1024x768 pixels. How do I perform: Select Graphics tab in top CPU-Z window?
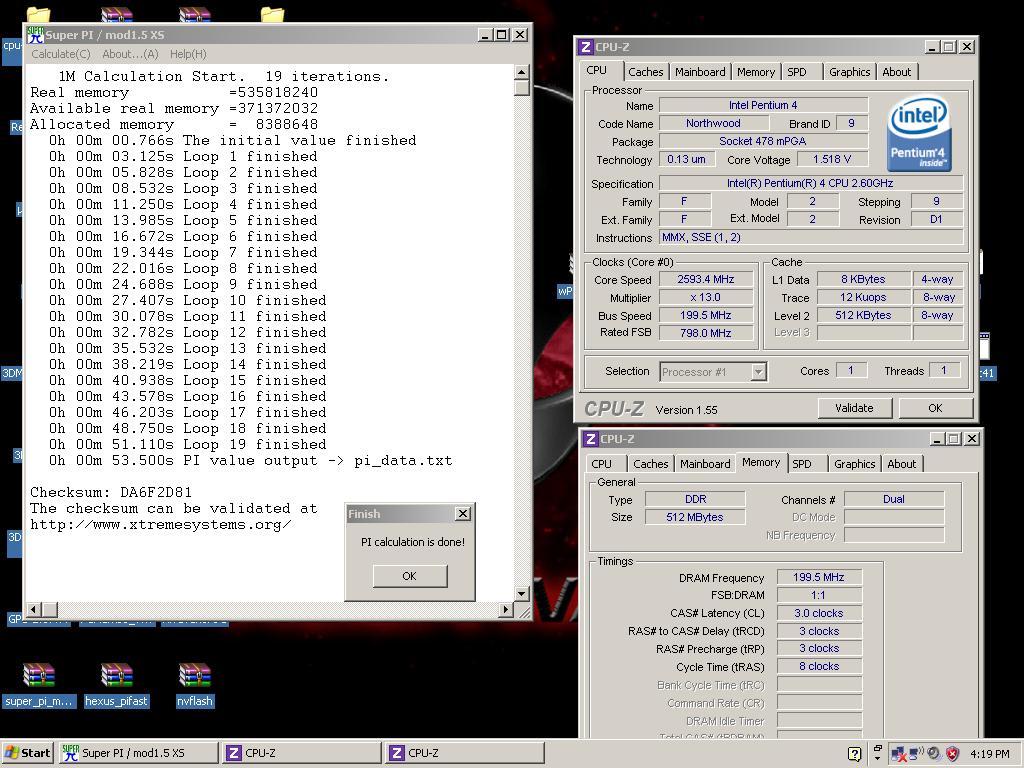tap(849, 72)
